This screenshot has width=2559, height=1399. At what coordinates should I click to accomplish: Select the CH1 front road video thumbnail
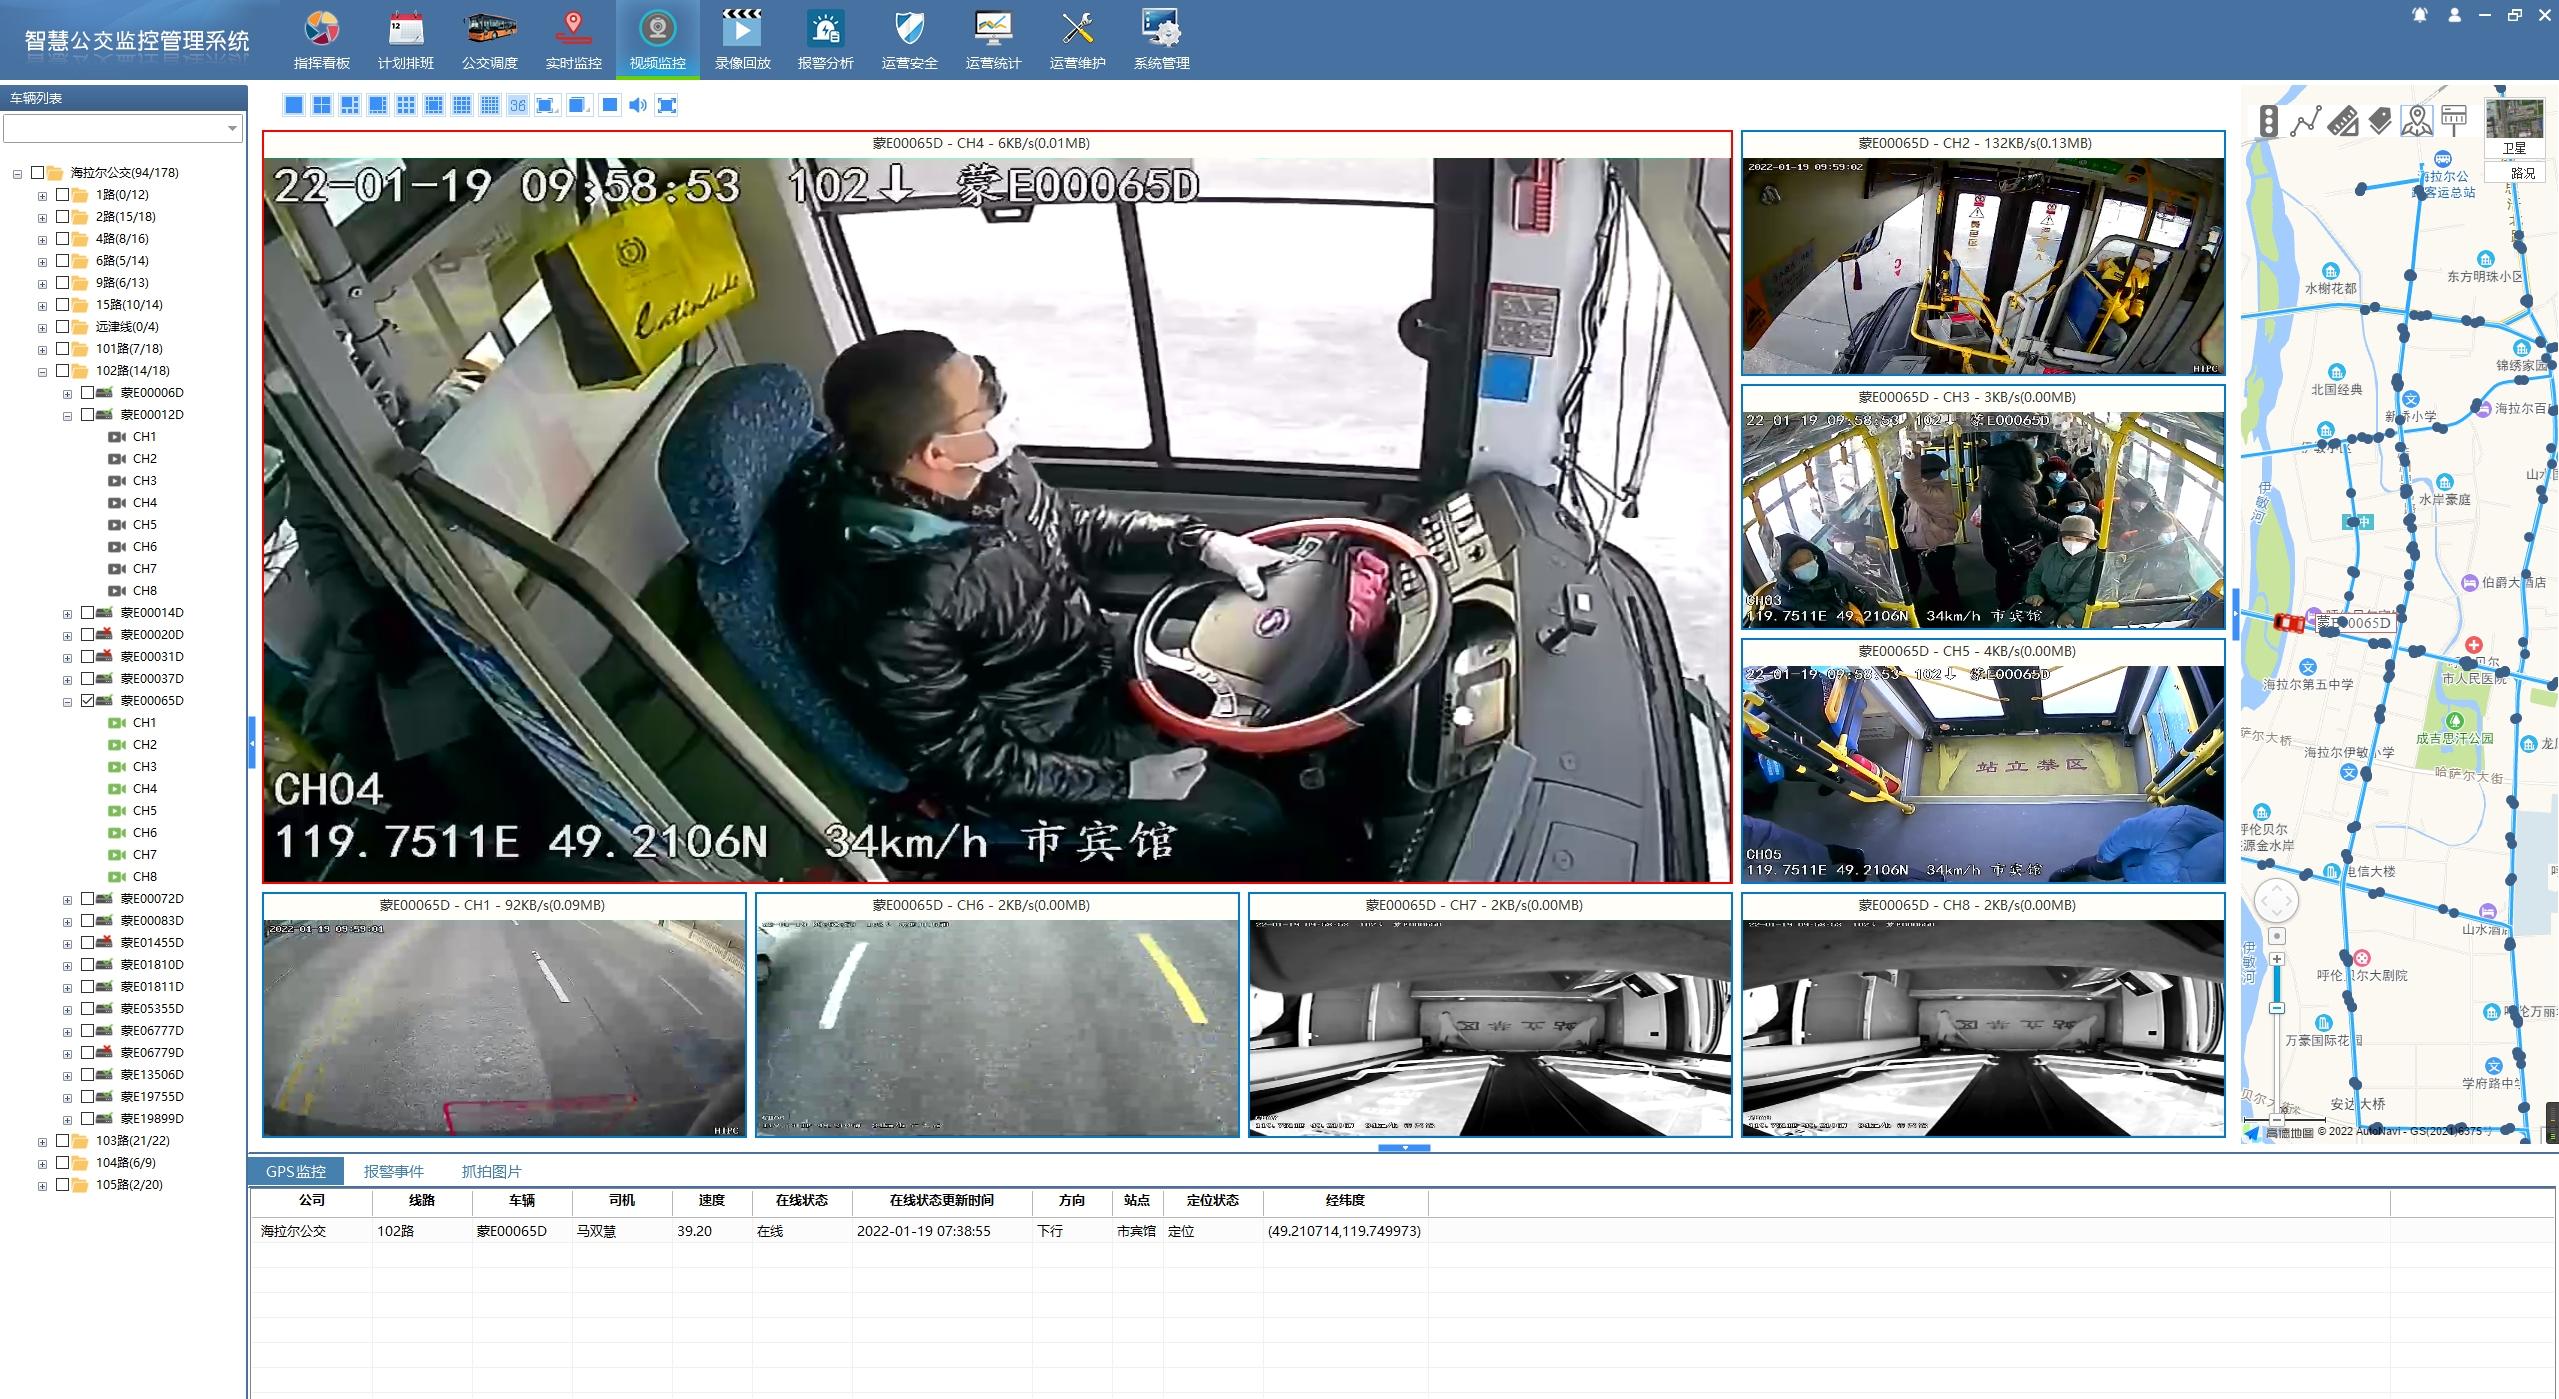pyautogui.click(x=504, y=1027)
